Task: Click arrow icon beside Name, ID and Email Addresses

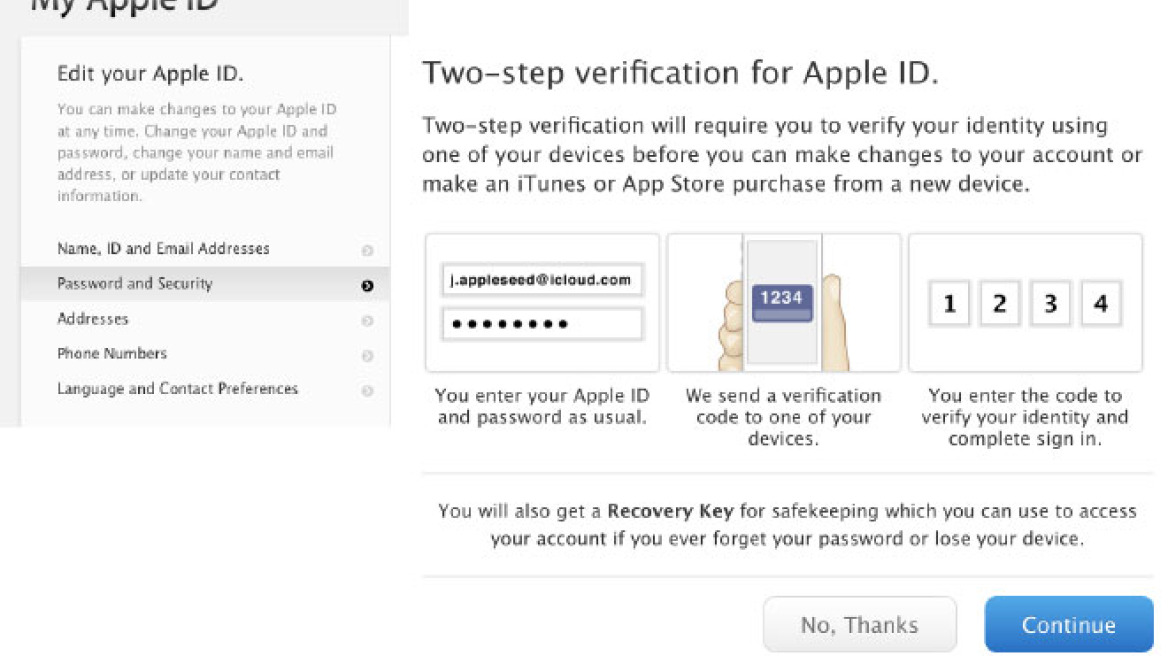Action: [367, 250]
